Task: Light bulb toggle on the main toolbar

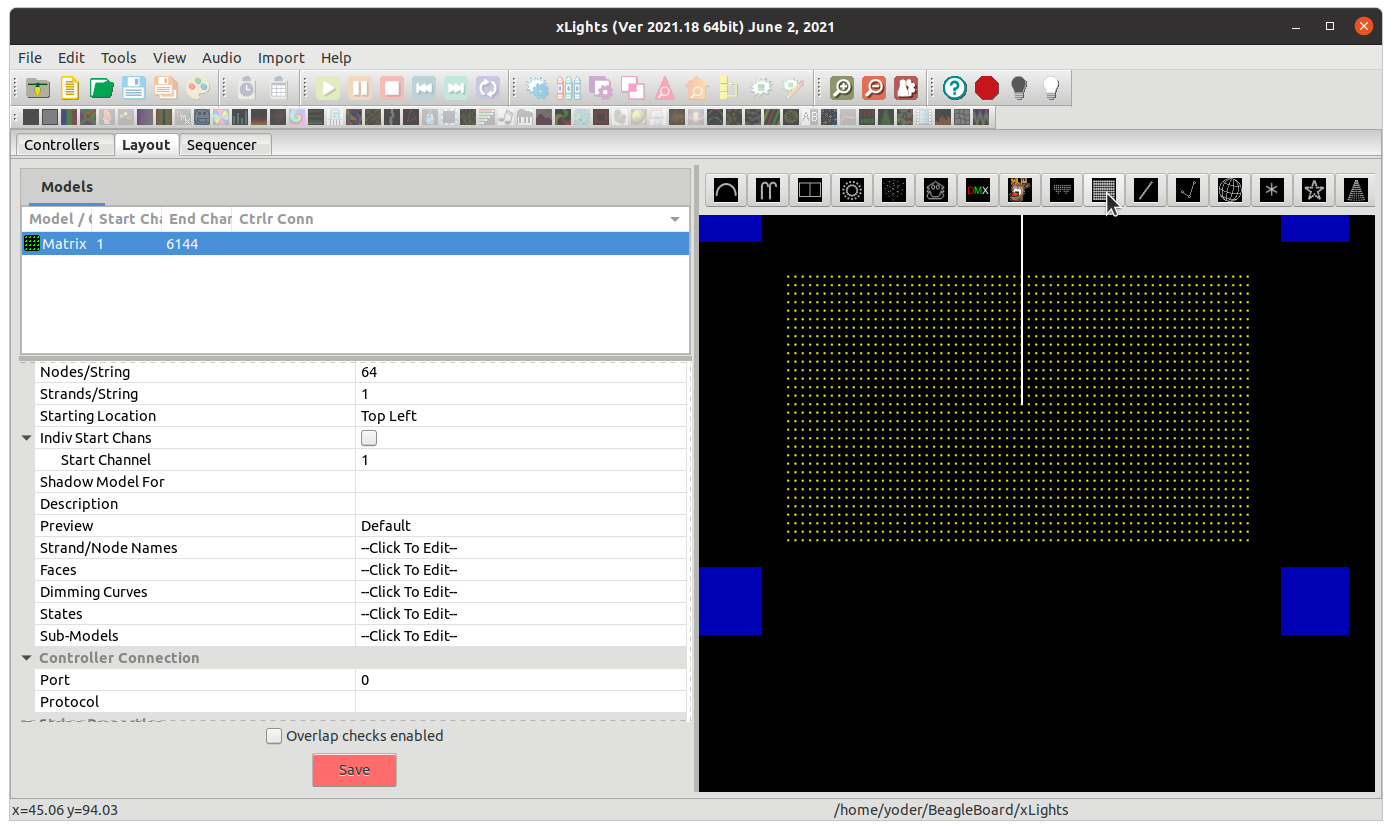Action: pos(1018,88)
